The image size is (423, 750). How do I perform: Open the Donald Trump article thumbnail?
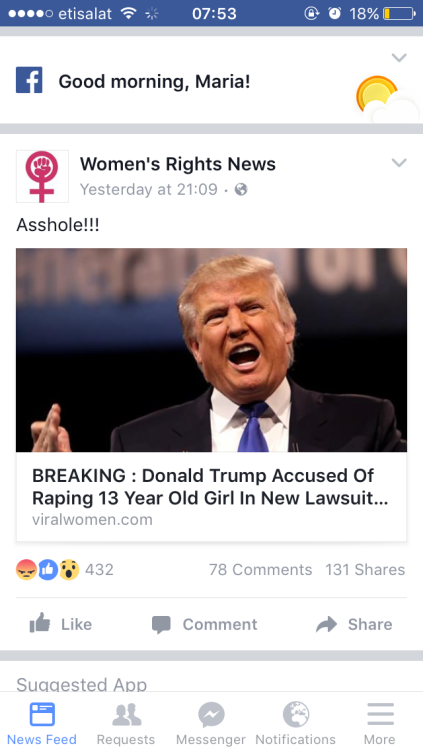(212, 350)
